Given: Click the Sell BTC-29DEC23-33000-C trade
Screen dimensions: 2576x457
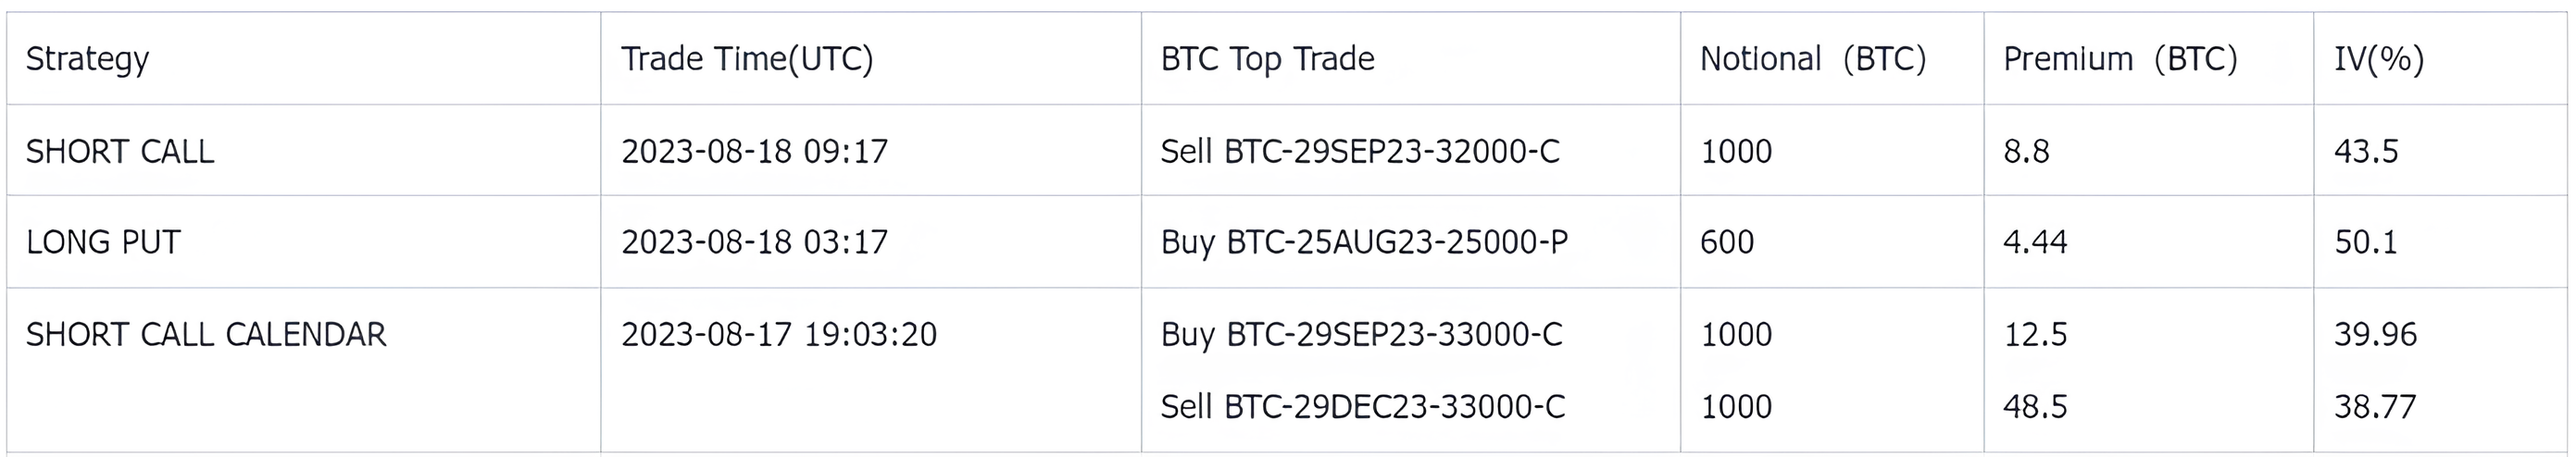Looking at the screenshot, I should [x=1363, y=407].
